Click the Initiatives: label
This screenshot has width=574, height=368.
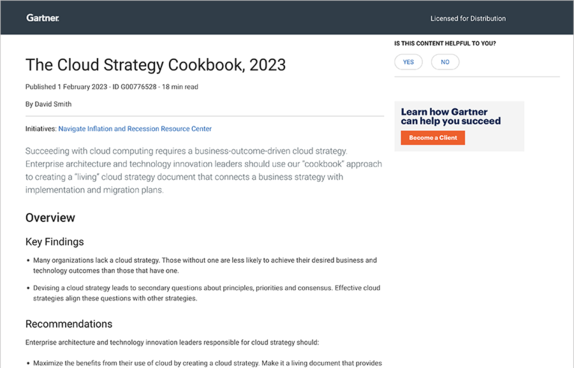pos(41,129)
